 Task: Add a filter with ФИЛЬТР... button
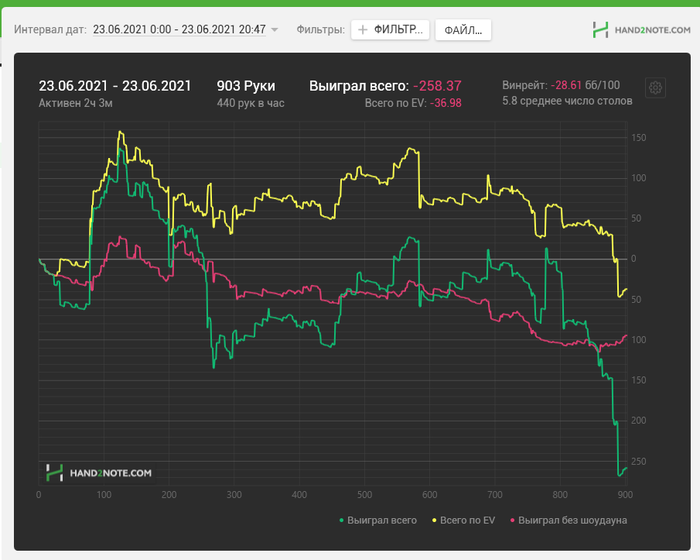[x=390, y=30]
